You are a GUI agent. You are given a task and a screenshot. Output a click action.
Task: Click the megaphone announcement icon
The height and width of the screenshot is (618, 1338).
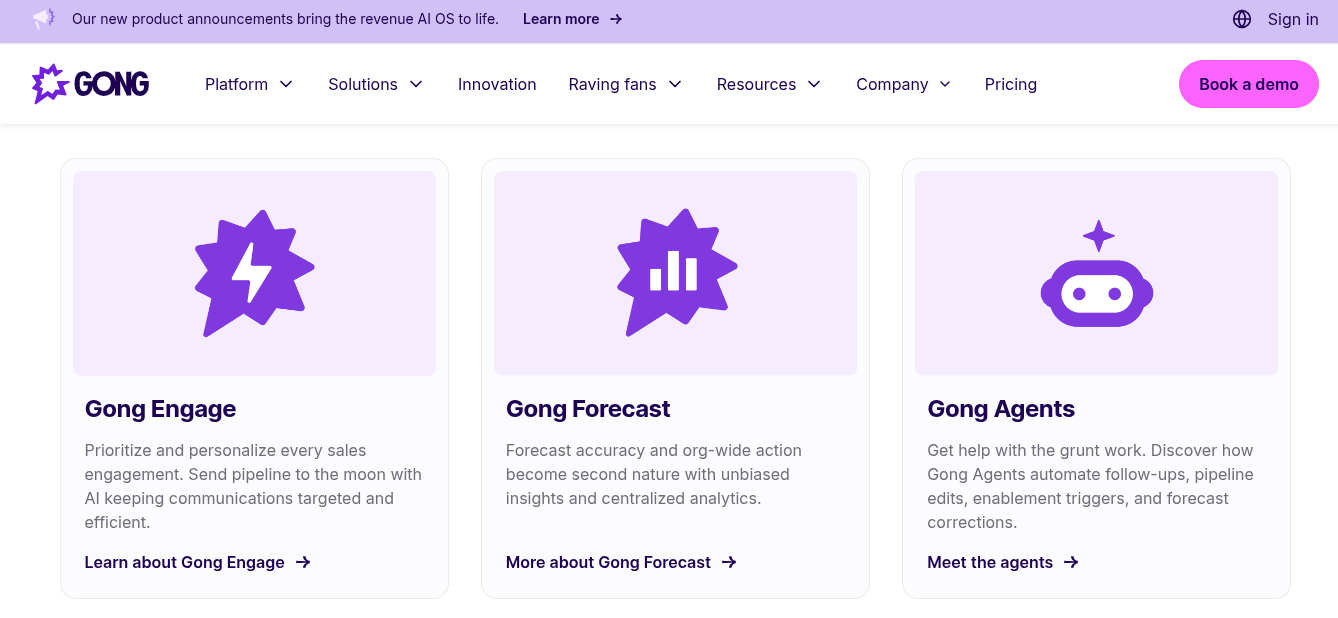click(x=43, y=18)
